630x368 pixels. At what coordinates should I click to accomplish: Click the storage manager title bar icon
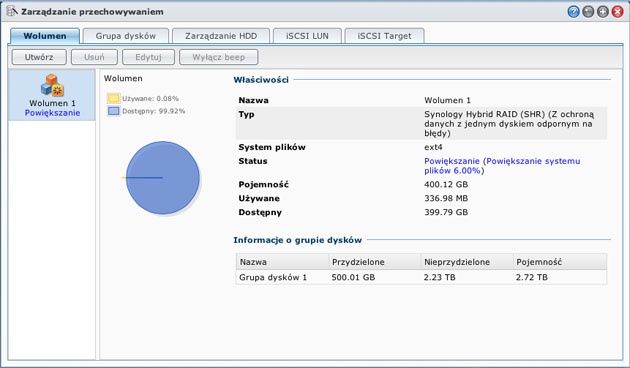(12, 11)
